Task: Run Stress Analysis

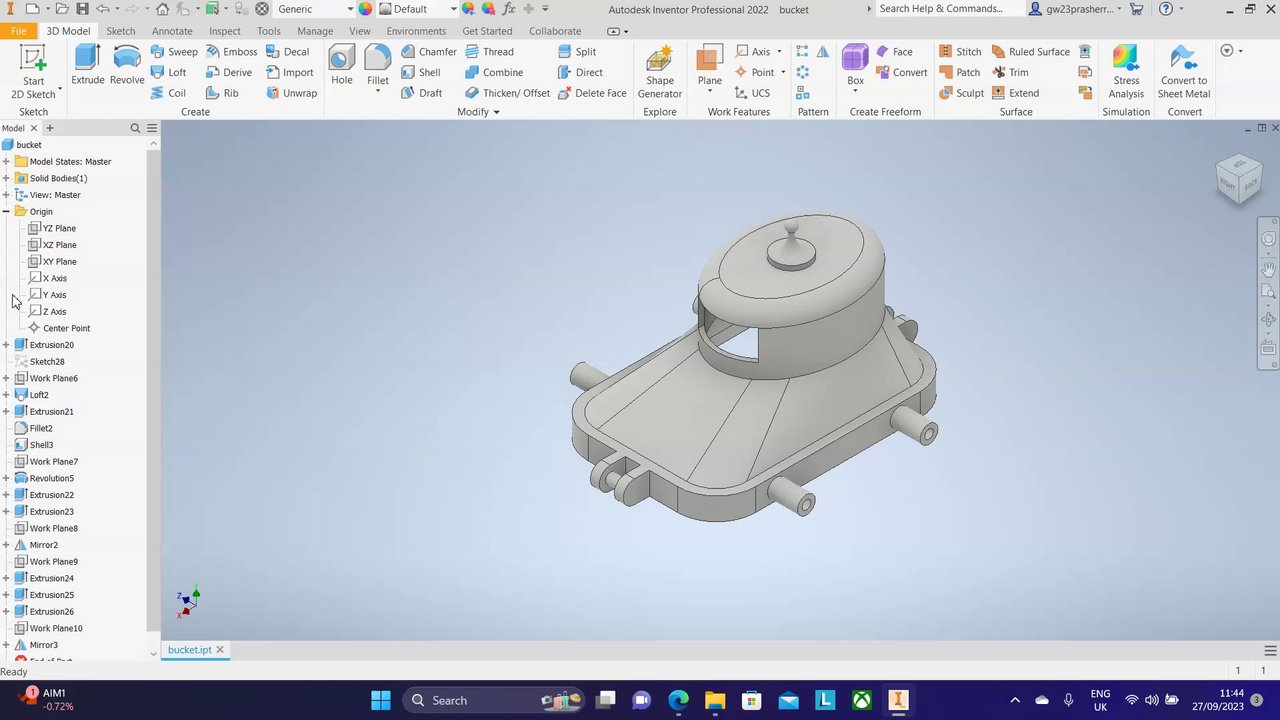Action: [x=1126, y=72]
